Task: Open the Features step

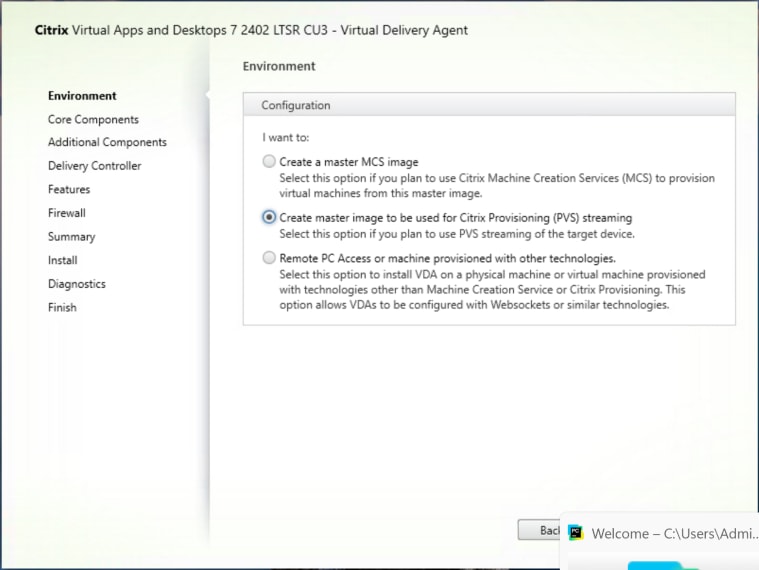Action: (69, 189)
